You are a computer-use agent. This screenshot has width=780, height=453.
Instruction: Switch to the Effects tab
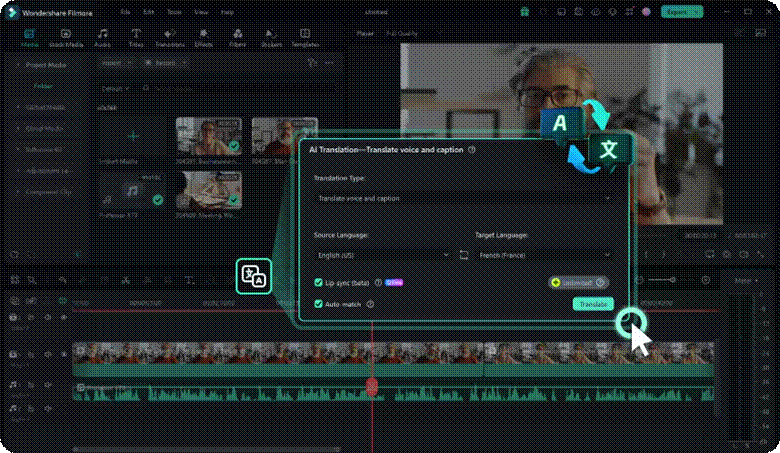click(203, 38)
